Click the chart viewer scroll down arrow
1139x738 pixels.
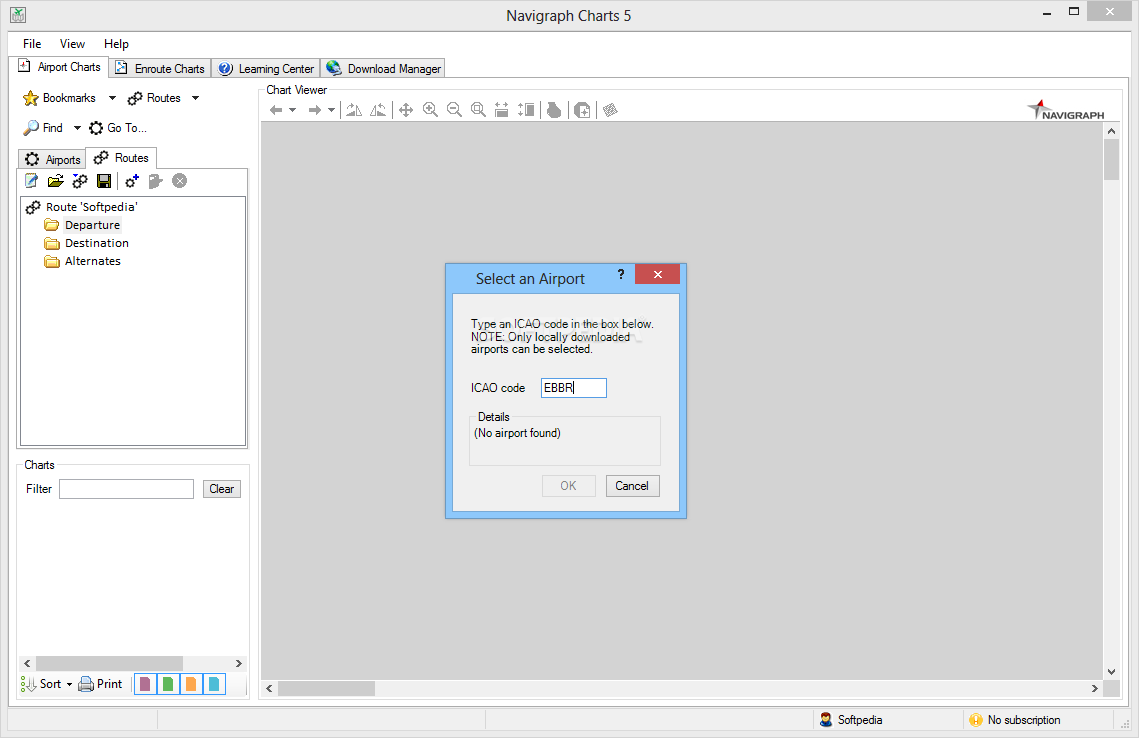(1111, 672)
